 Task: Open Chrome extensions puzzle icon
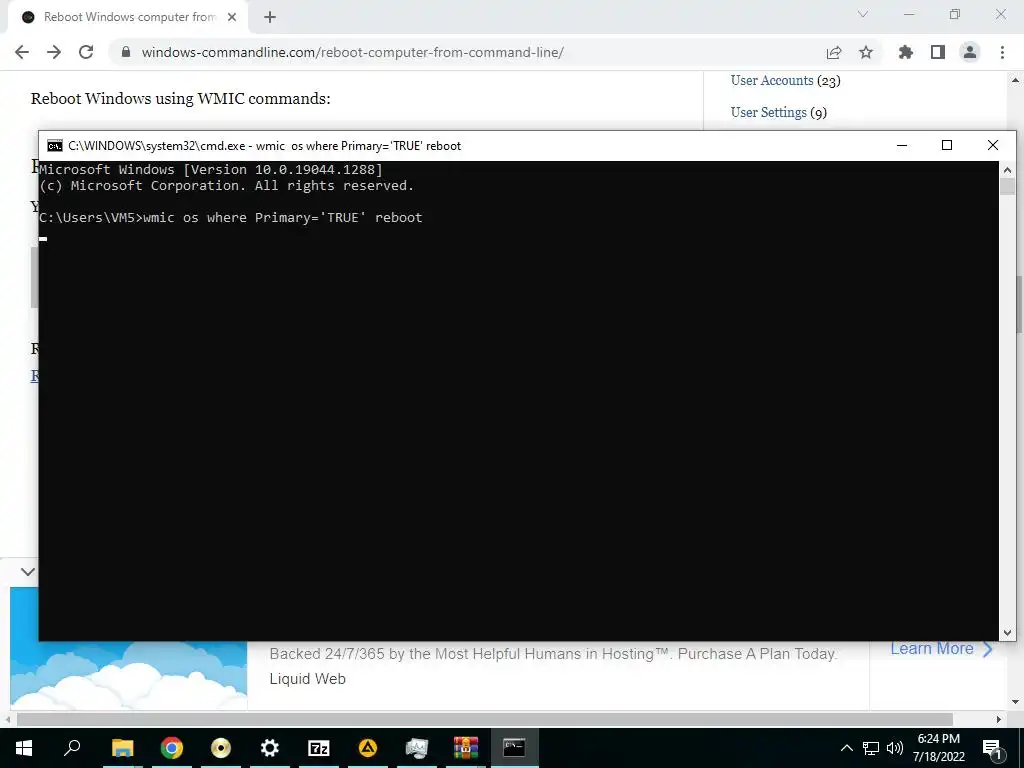tap(905, 52)
